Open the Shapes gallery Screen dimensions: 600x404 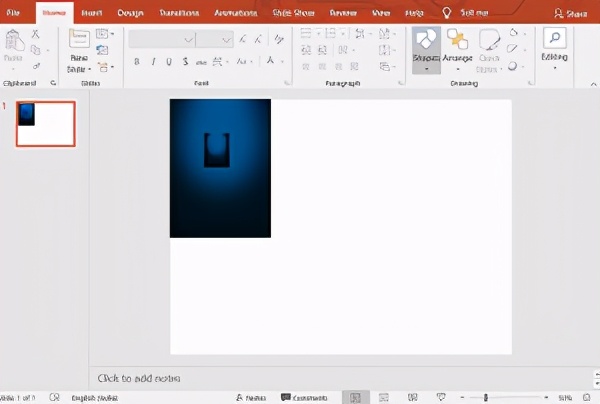[x=426, y=50]
